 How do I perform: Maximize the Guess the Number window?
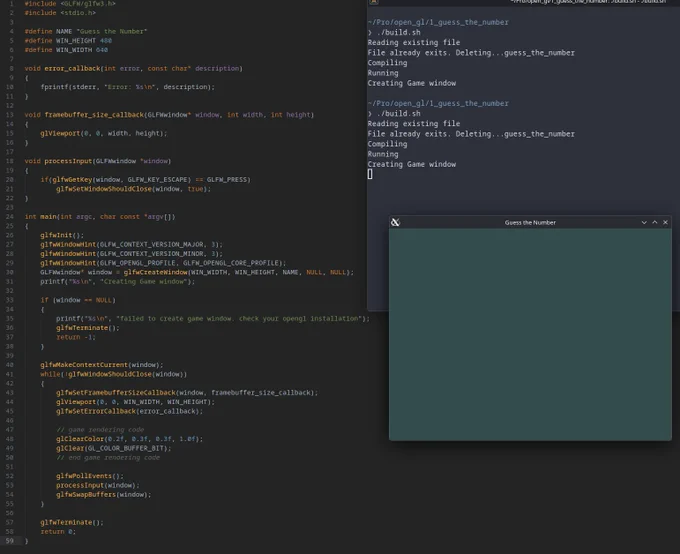655,223
